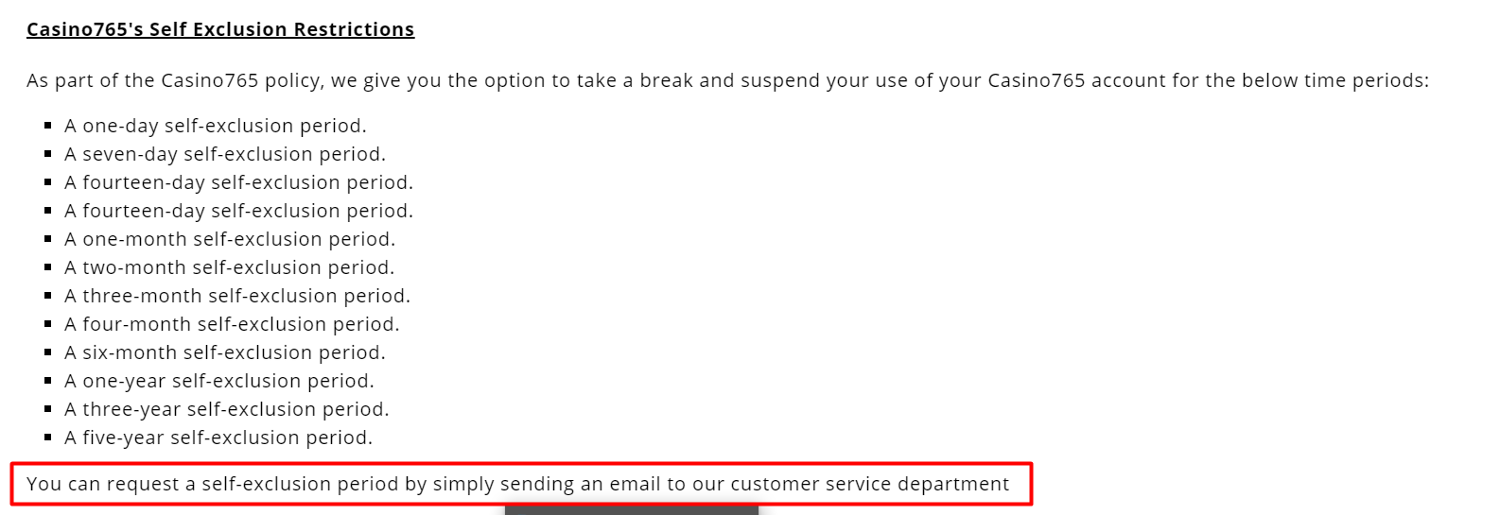
Task: Click the dark gray bar at the bottom
Action: pos(631,510)
